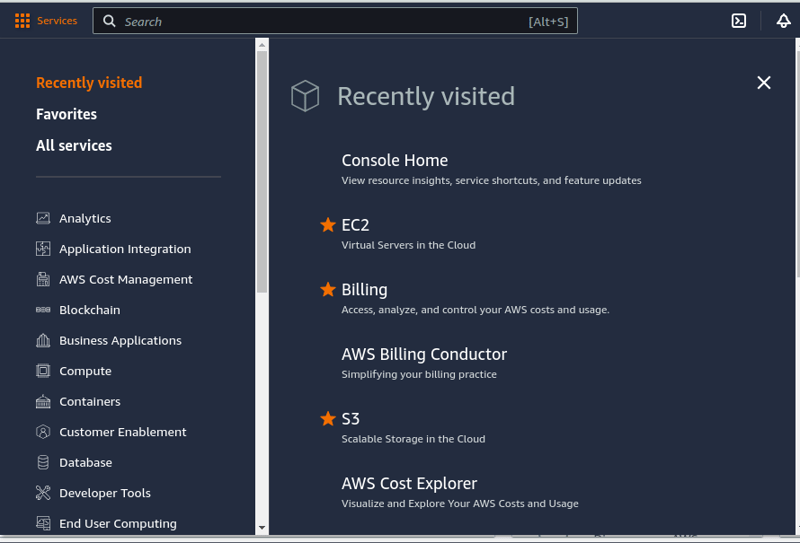
Task: Click 'Simplifying your billing practice' text
Action: click(x=419, y=374)
